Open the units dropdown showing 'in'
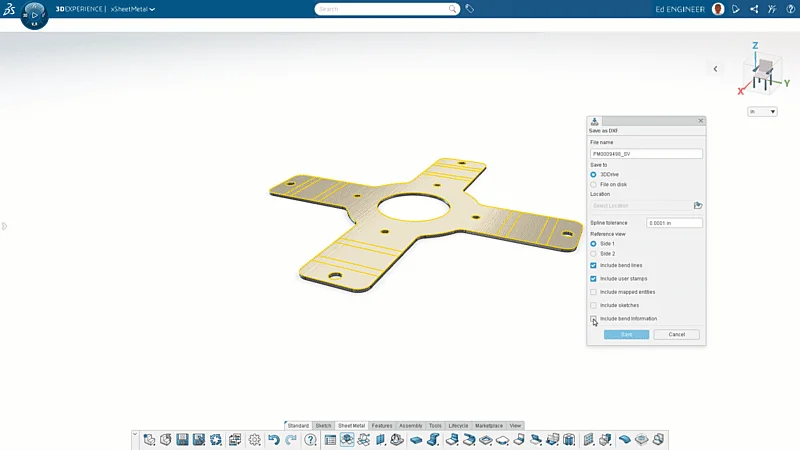Image resolution: width=800 pixels, height=450 pixels. pos(762,112)
